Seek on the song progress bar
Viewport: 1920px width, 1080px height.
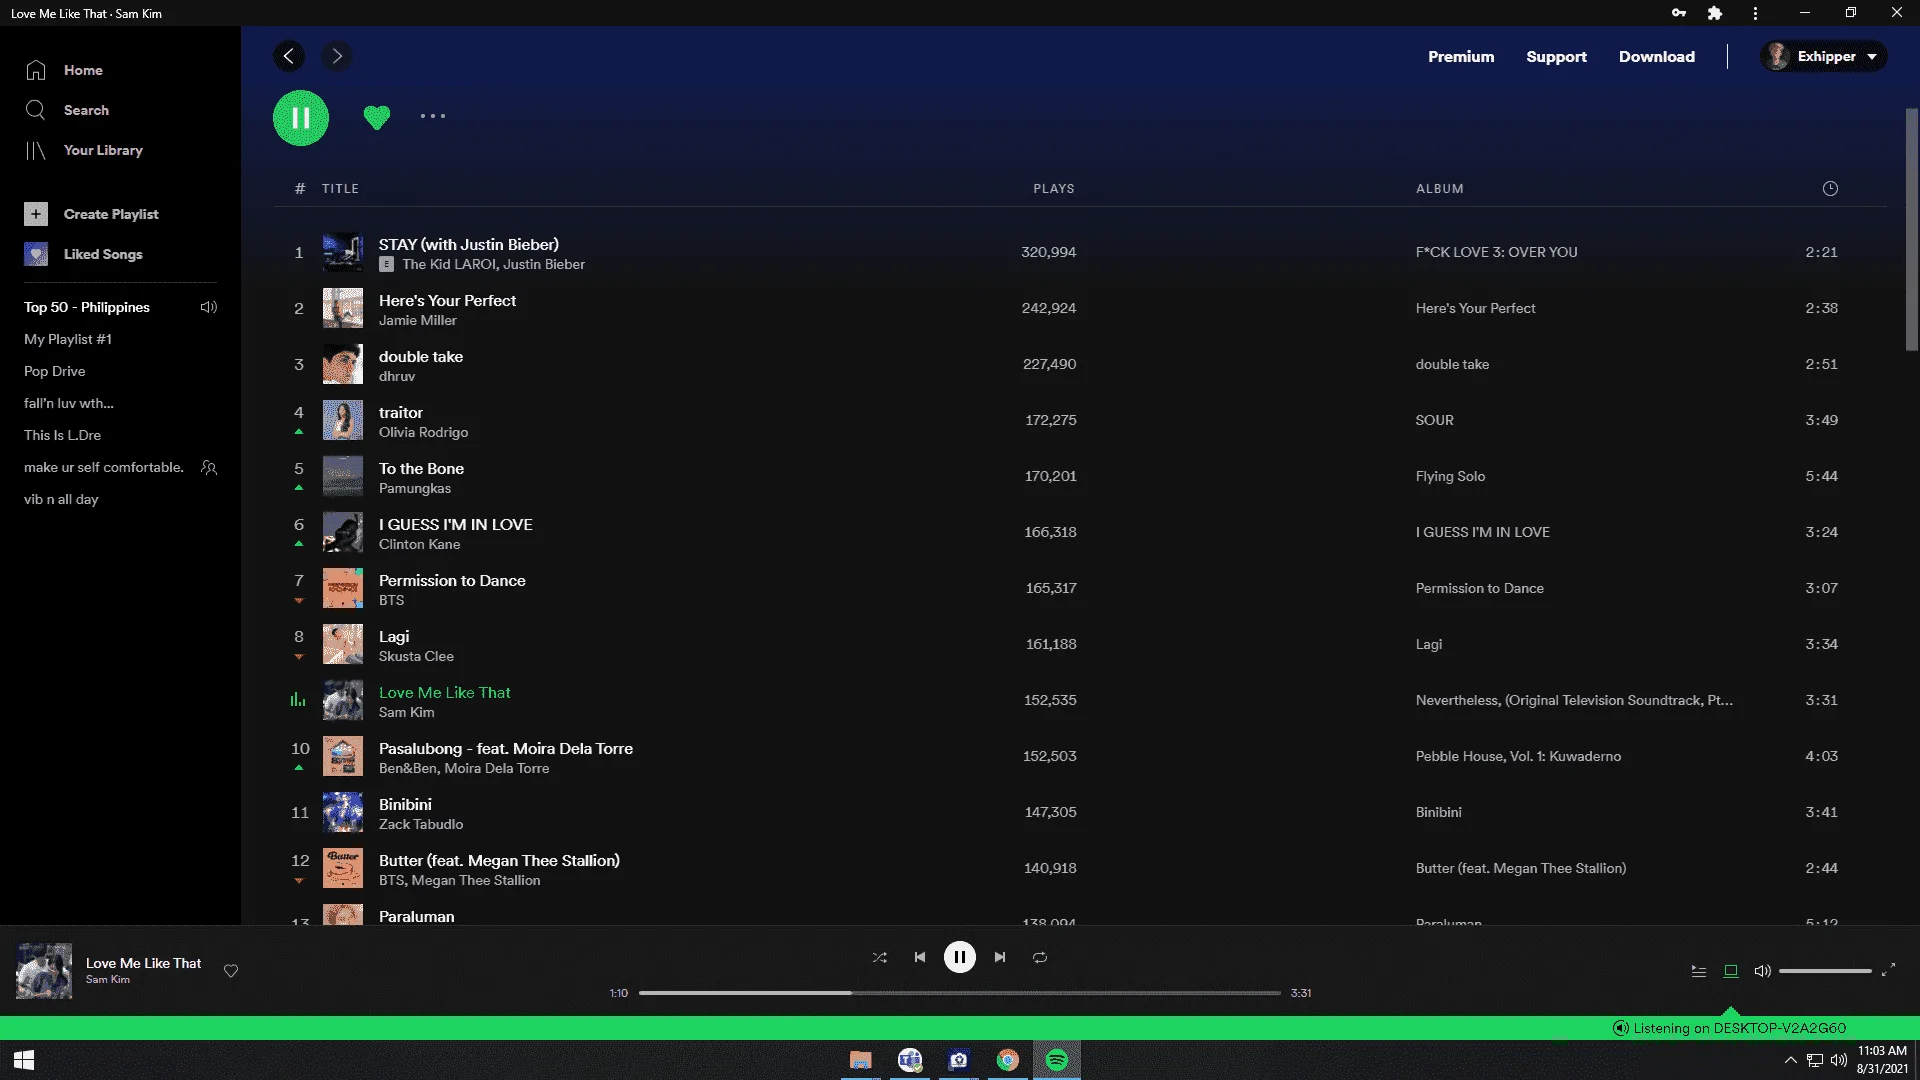[x=960, y=993]
